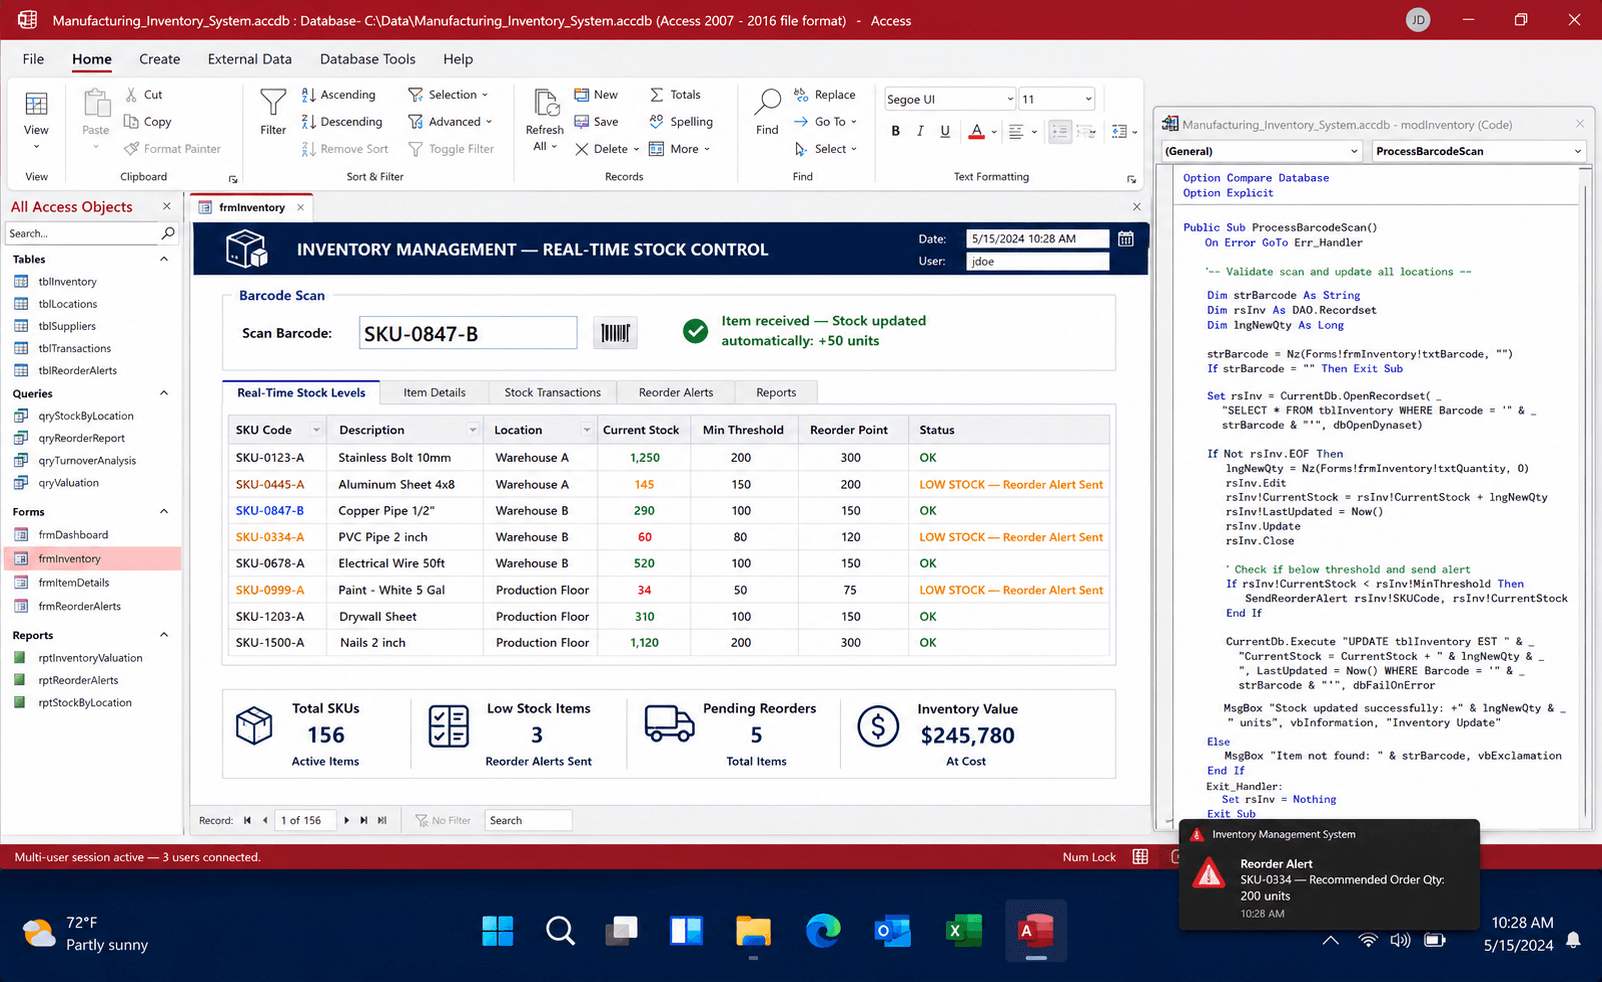Open Microsoft Access in the taskbar
Image resolution: width=1602 pixels, height=982 pixels.
point(1036,931)
